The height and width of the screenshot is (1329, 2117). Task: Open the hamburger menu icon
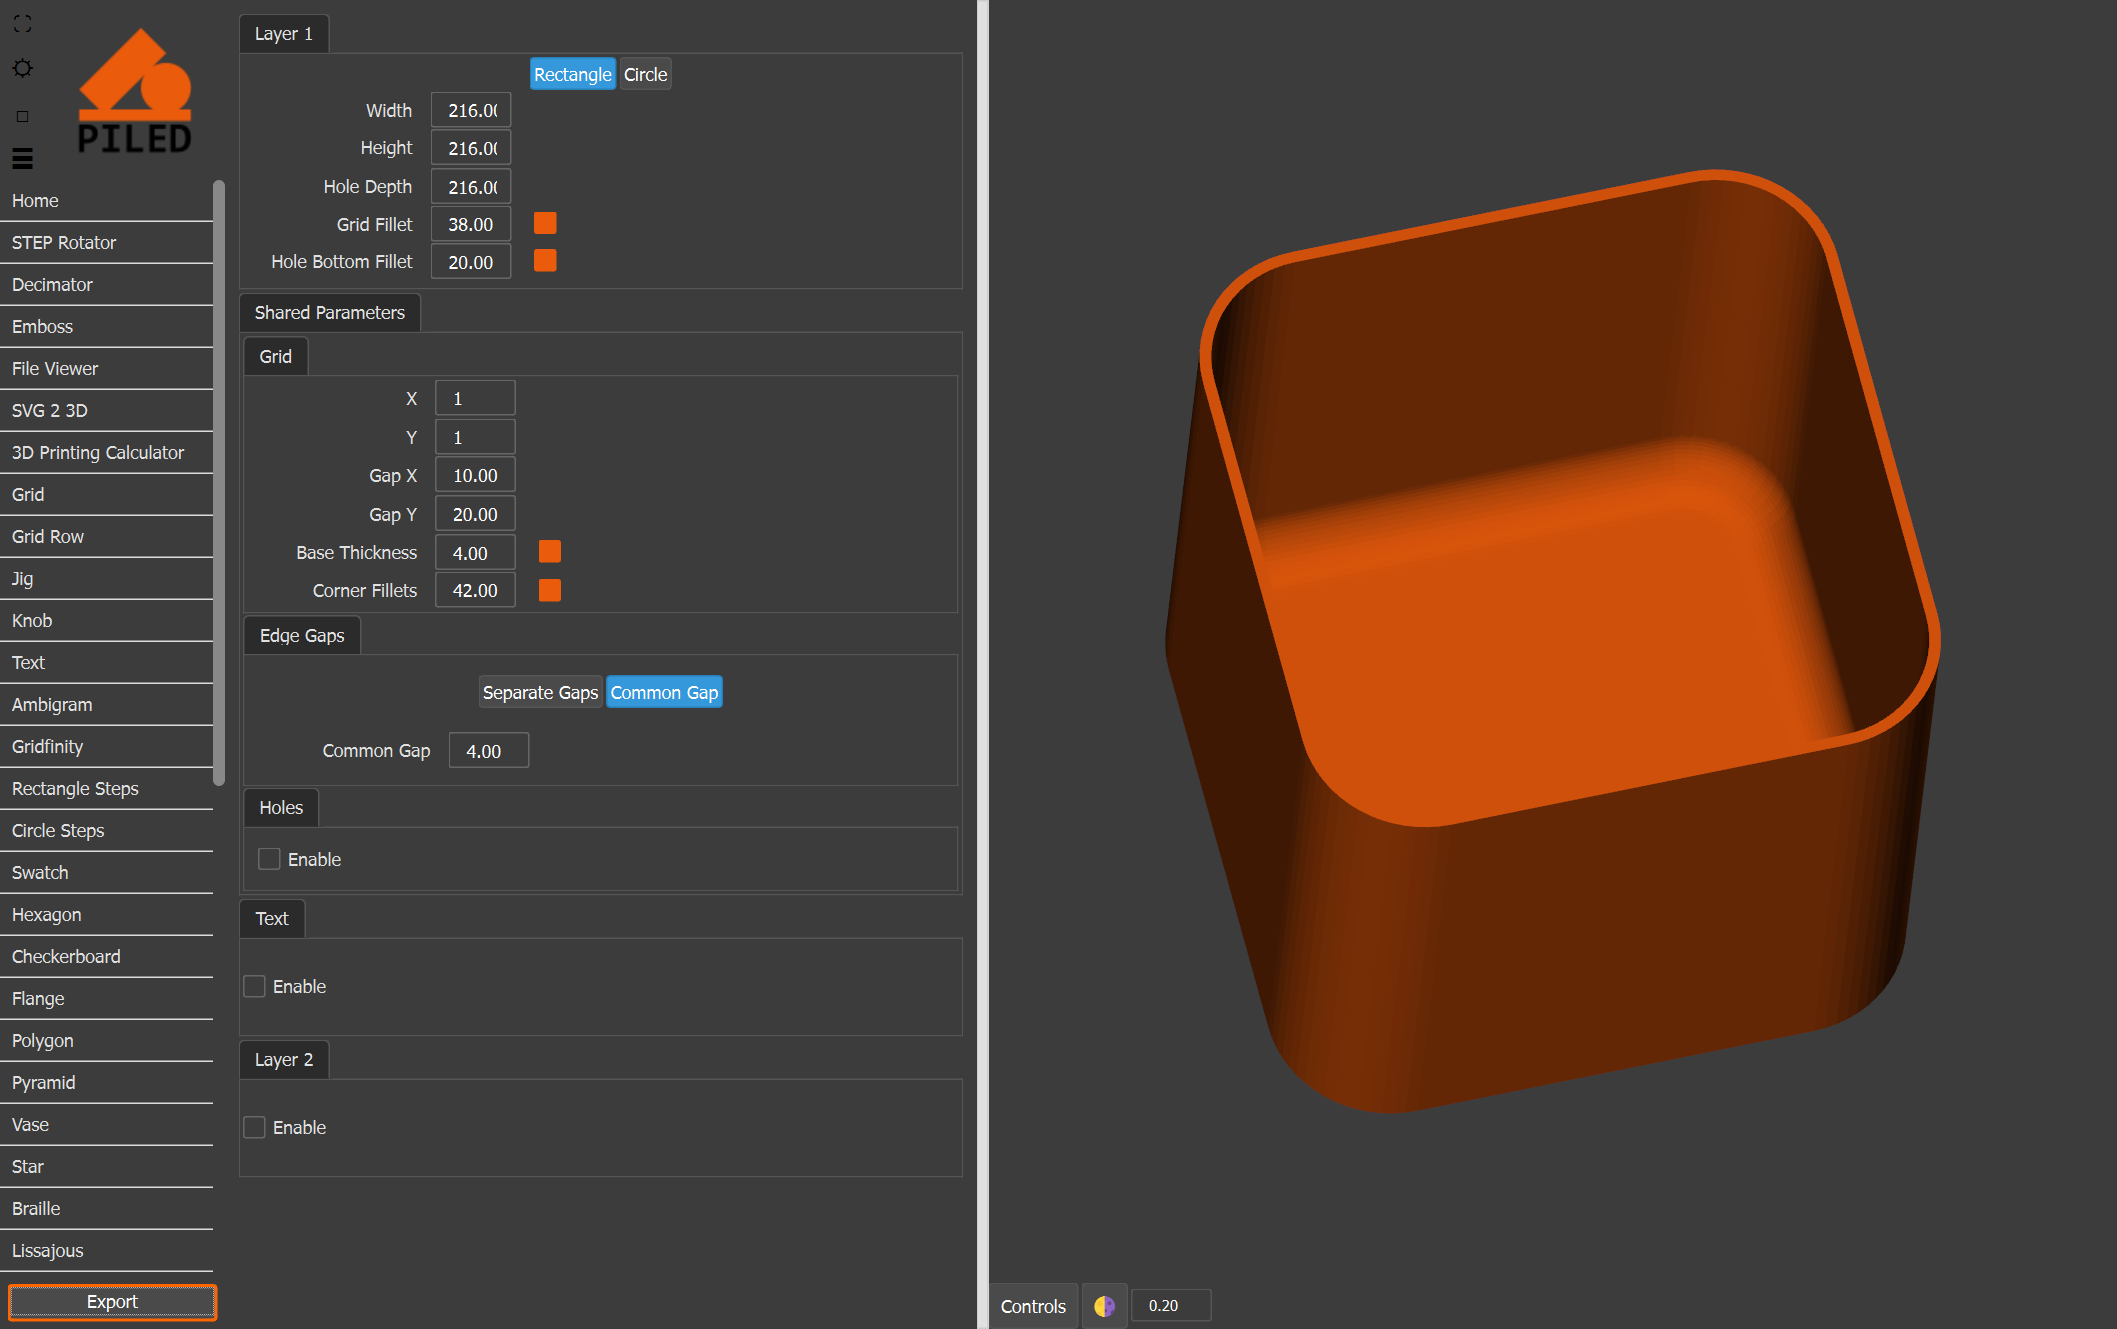[22, 158]
